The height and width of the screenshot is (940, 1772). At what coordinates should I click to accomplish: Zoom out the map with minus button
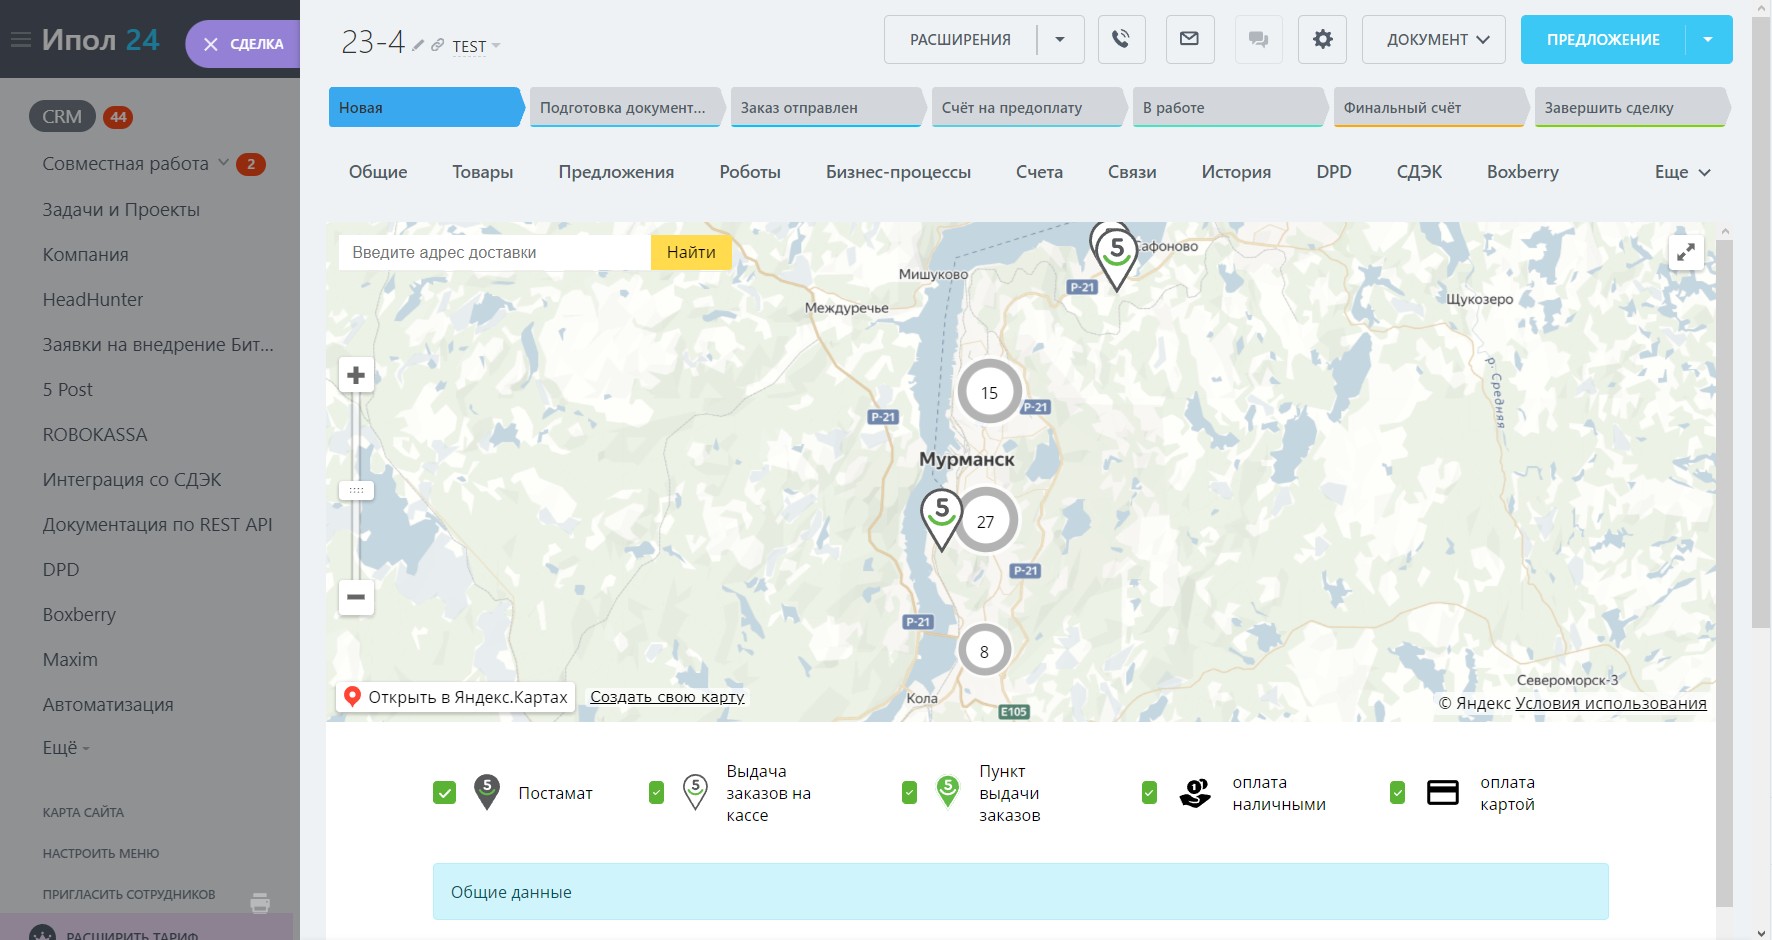coord(356,597)
